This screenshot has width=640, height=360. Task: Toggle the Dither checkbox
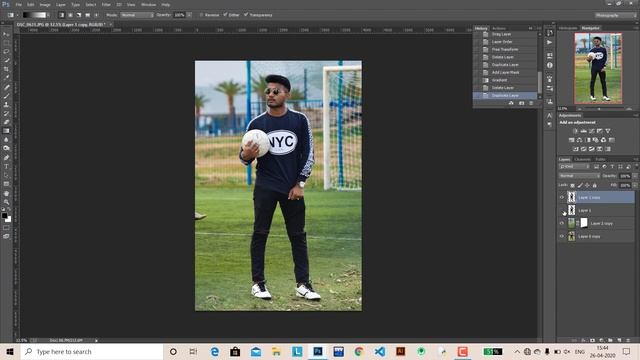(225, 15)
